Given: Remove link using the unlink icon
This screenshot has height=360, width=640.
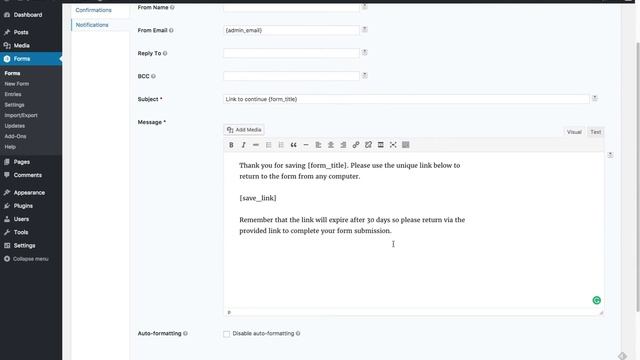Looking at the screenshot, I should coord(368,145).
